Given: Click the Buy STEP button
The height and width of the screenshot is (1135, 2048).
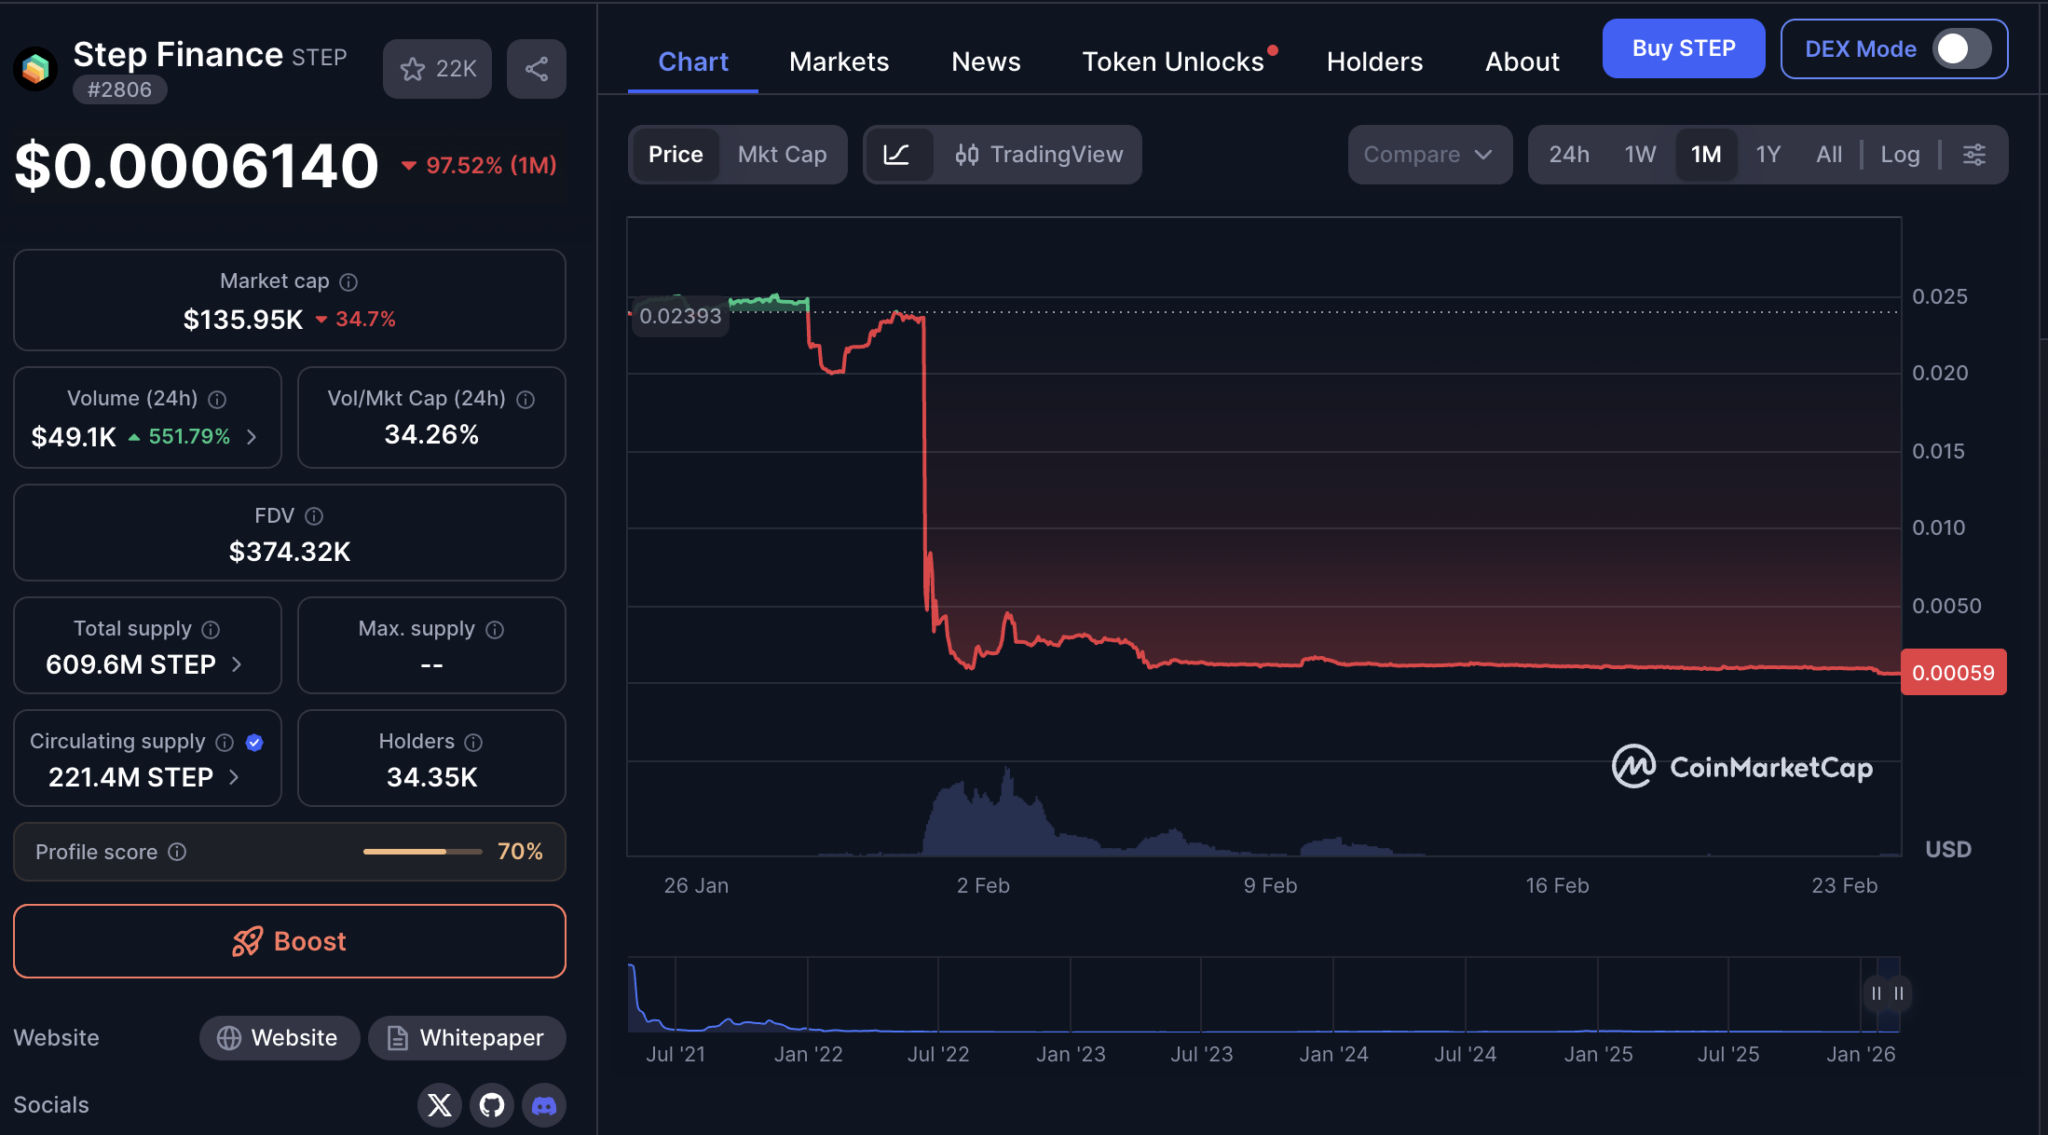Looking at the screenshot, I should (1682, 49).
